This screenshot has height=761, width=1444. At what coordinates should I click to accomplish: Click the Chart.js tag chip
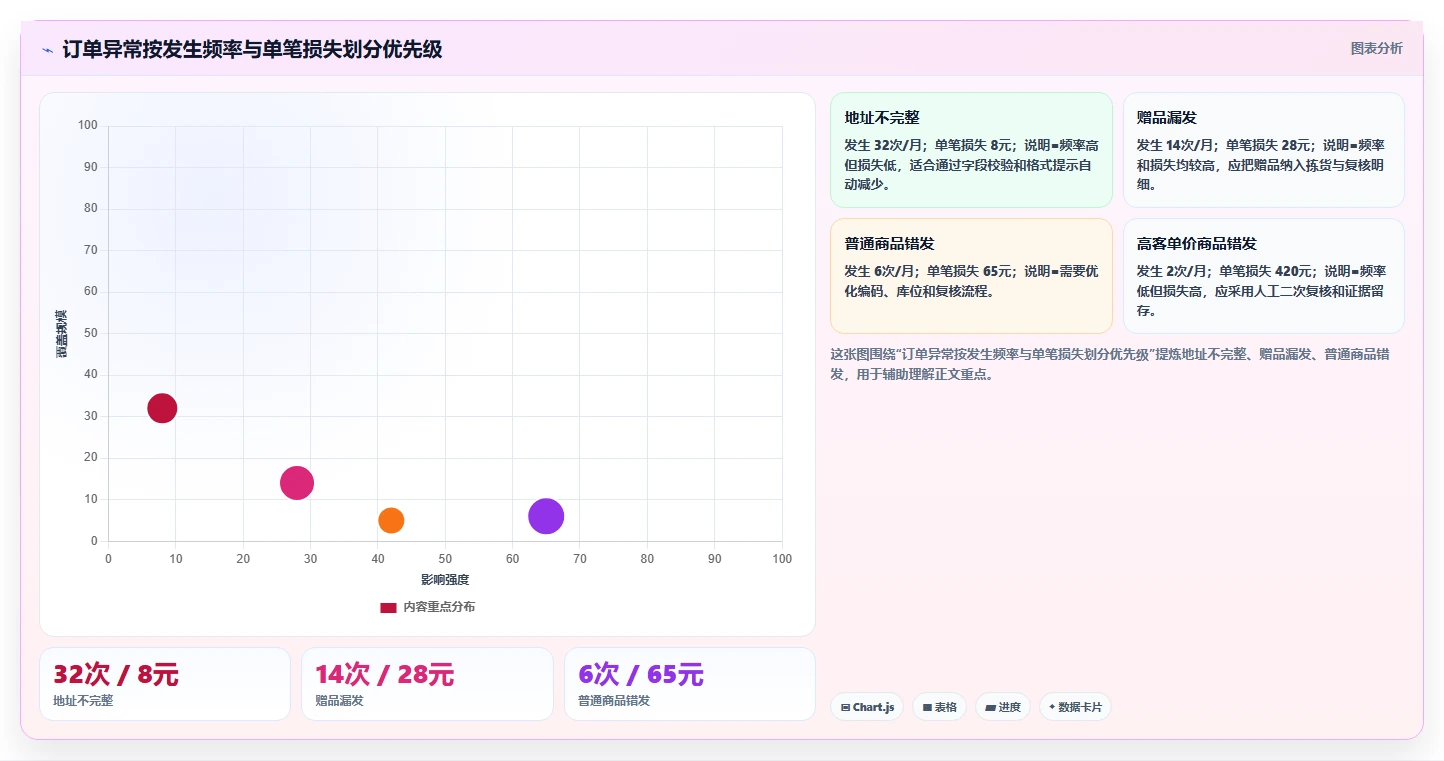(867, 707)
